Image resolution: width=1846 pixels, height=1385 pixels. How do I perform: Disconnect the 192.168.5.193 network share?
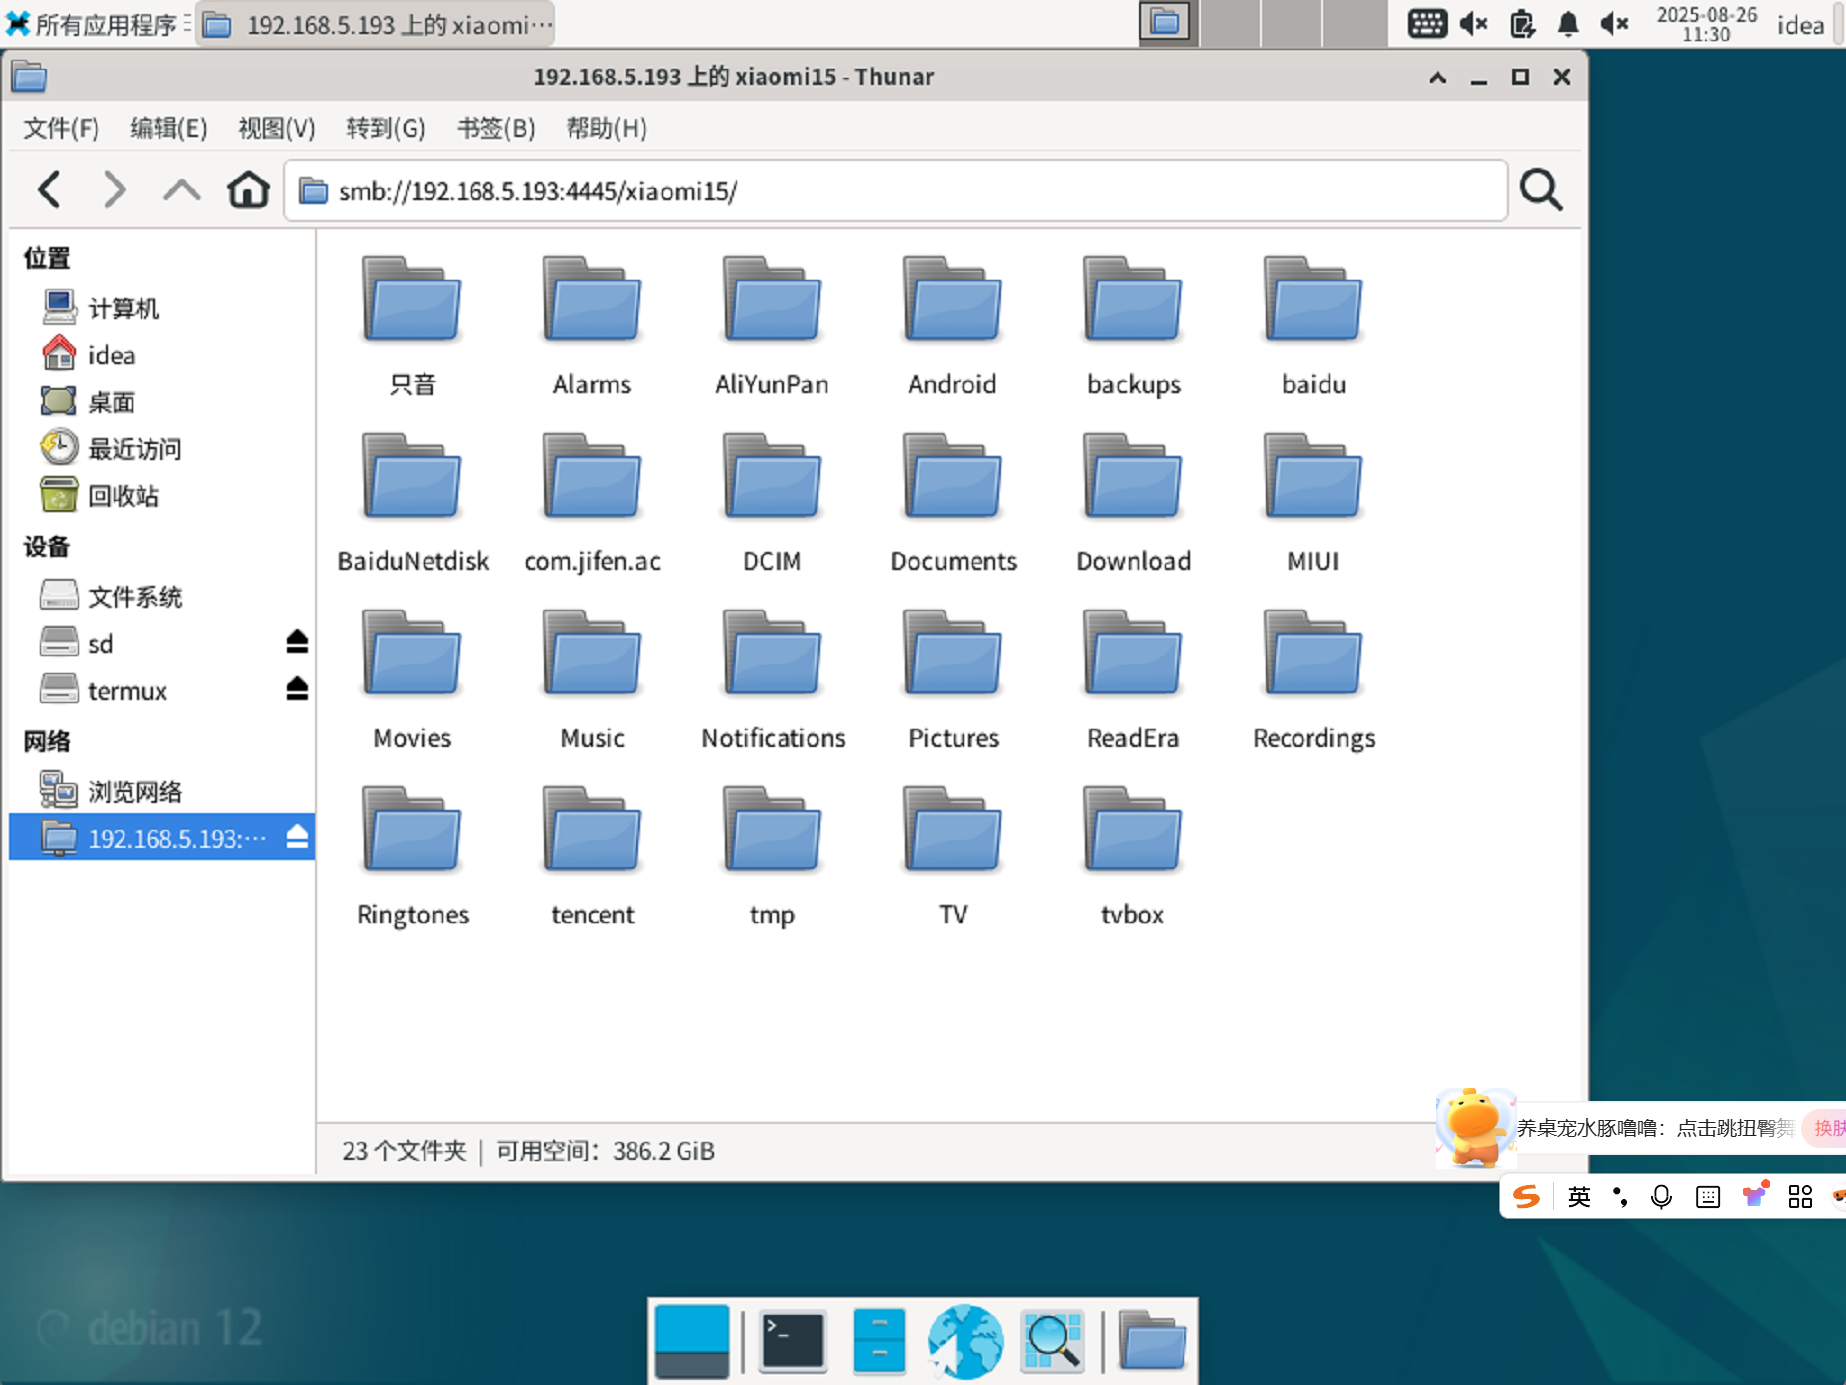297,837
